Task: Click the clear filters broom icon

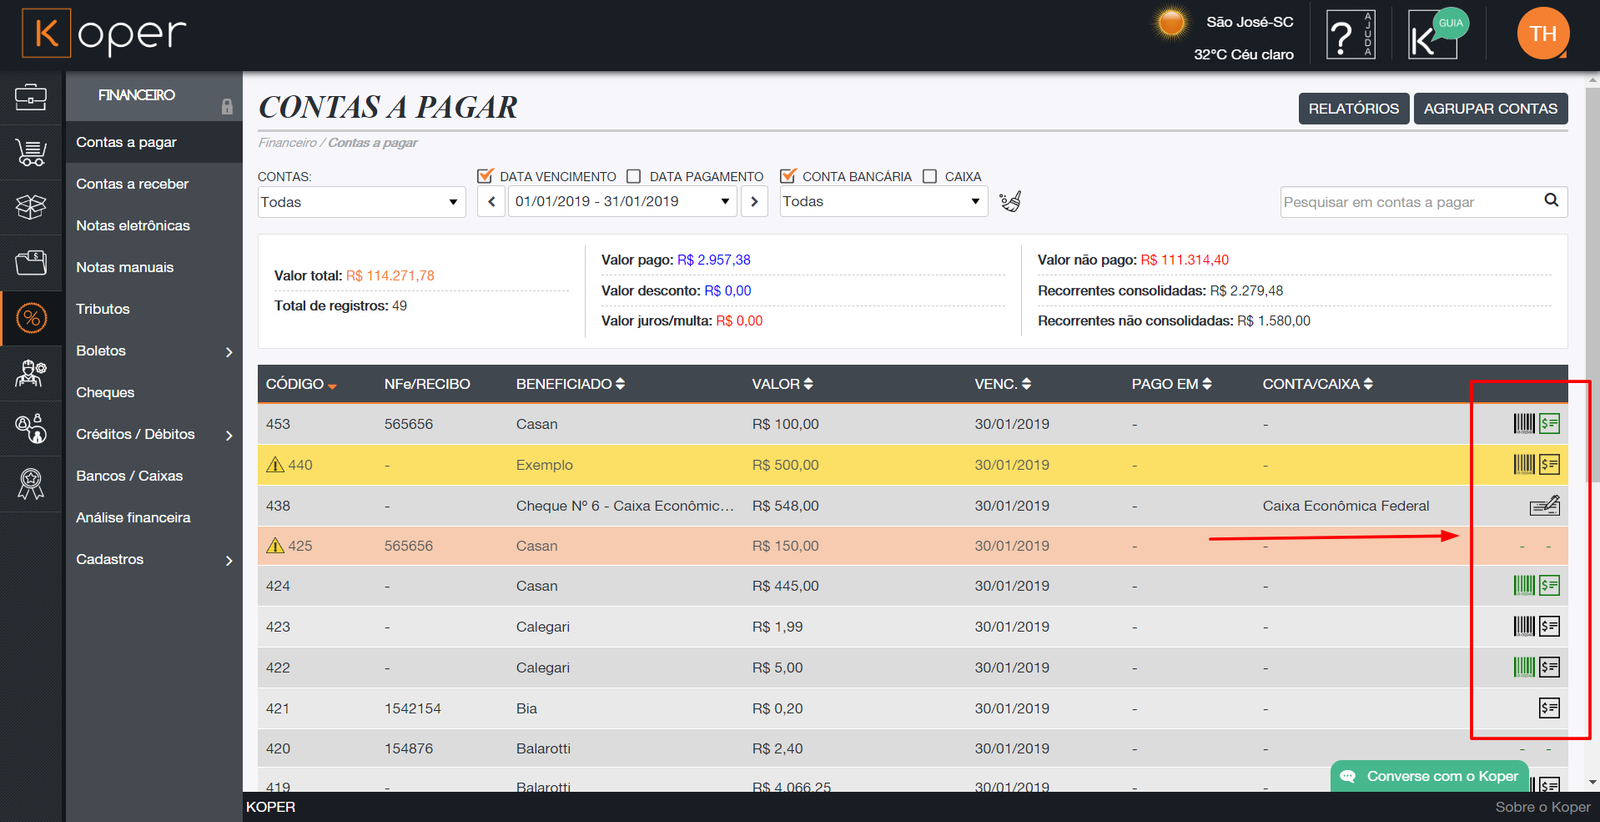Action: point(1010,202)
